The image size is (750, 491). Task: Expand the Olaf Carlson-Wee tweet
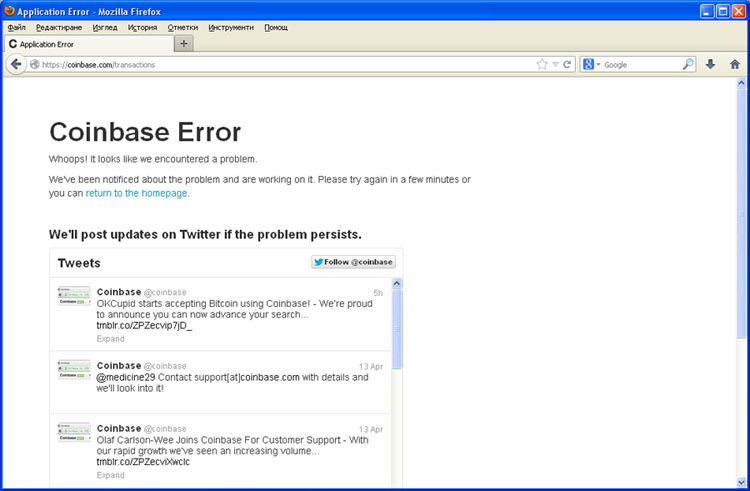[x=110, y=475]
